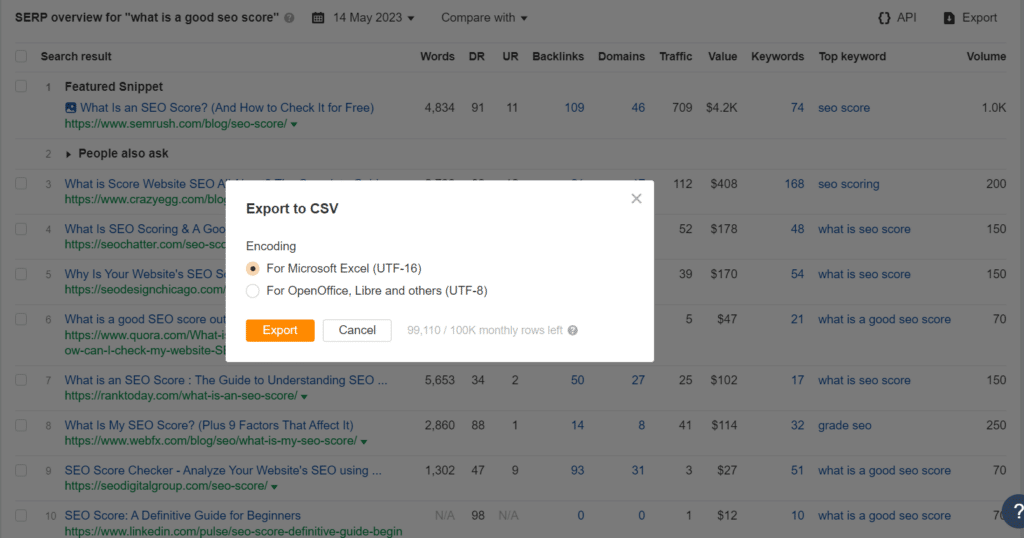Tick the select-all checkbox in table header
Screen dimensions: 1024x538
tap(22, 56)
